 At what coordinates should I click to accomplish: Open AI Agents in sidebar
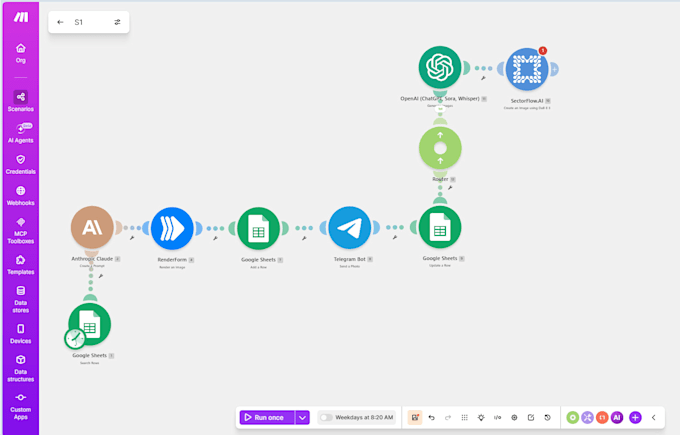20,133
